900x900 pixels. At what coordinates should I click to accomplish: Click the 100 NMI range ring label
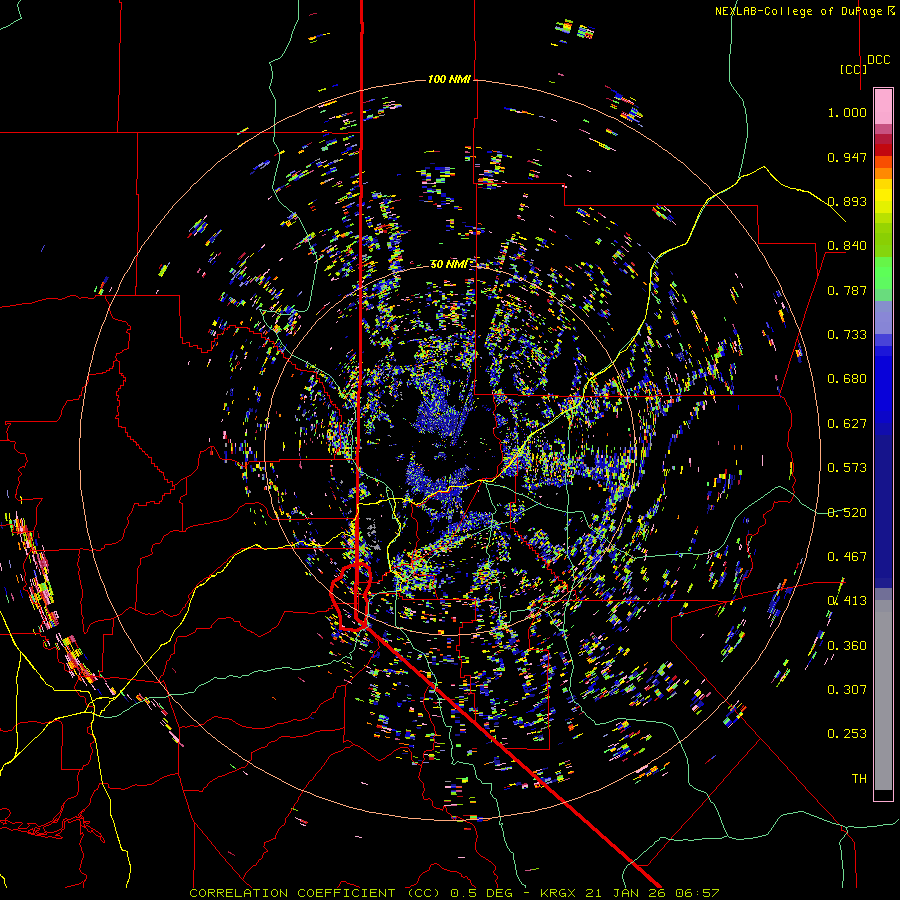tap(449, 79)
